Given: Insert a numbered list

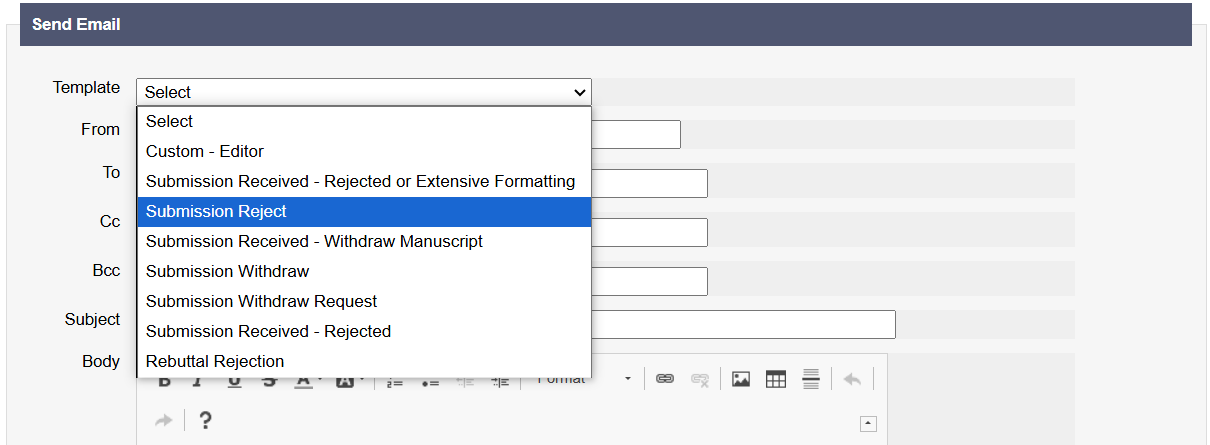Looking at the screenshot, I should click(x=395, y=382).
